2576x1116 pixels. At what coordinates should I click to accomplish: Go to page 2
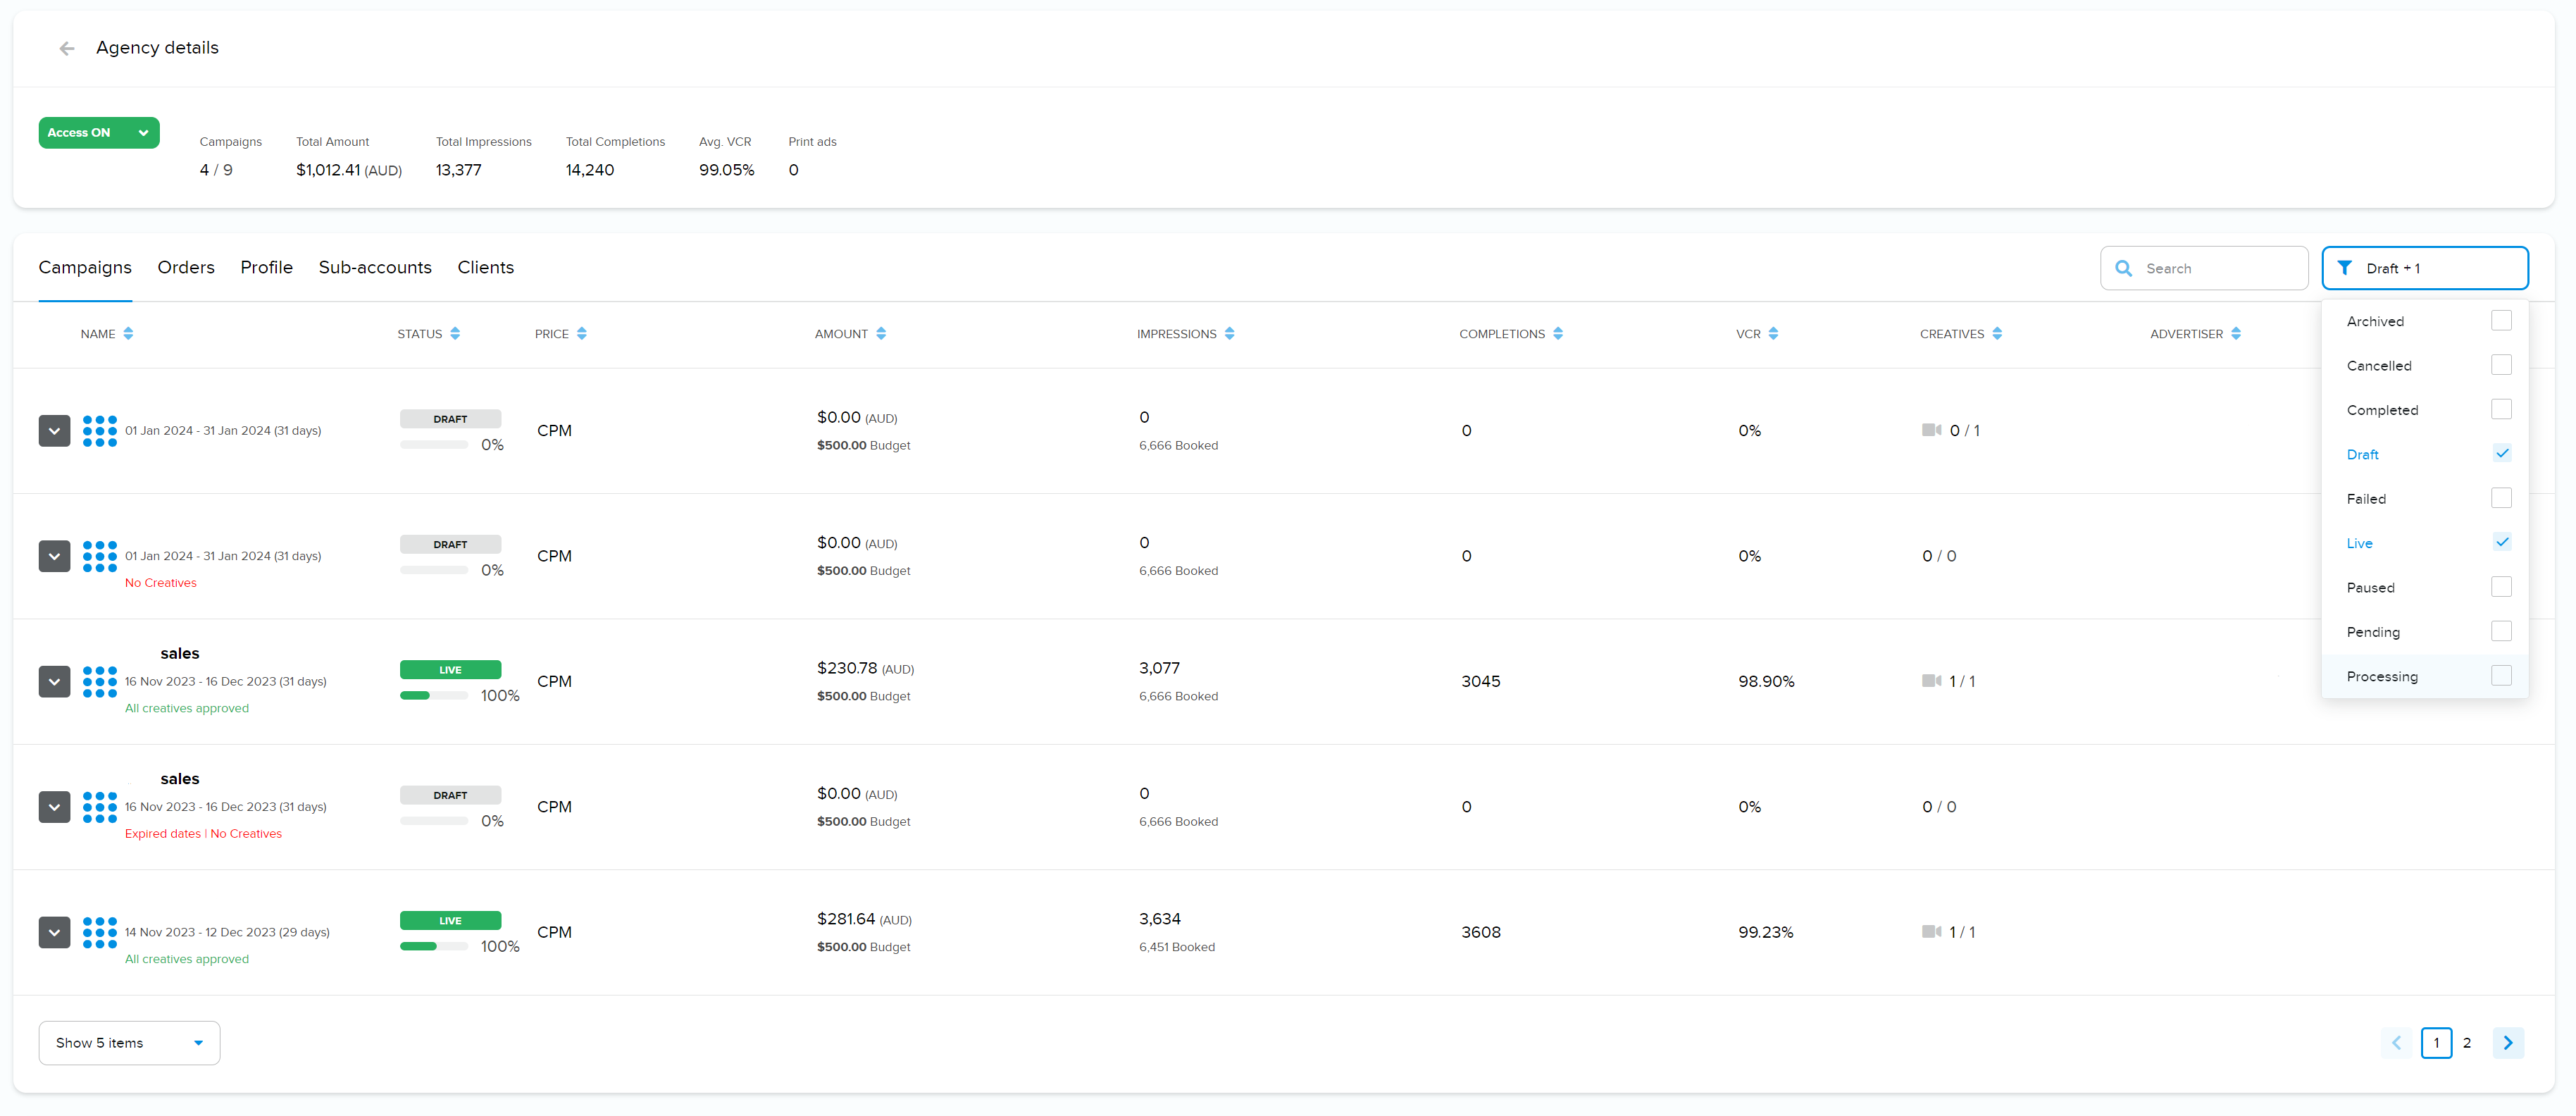(x=2467, y=1043)
